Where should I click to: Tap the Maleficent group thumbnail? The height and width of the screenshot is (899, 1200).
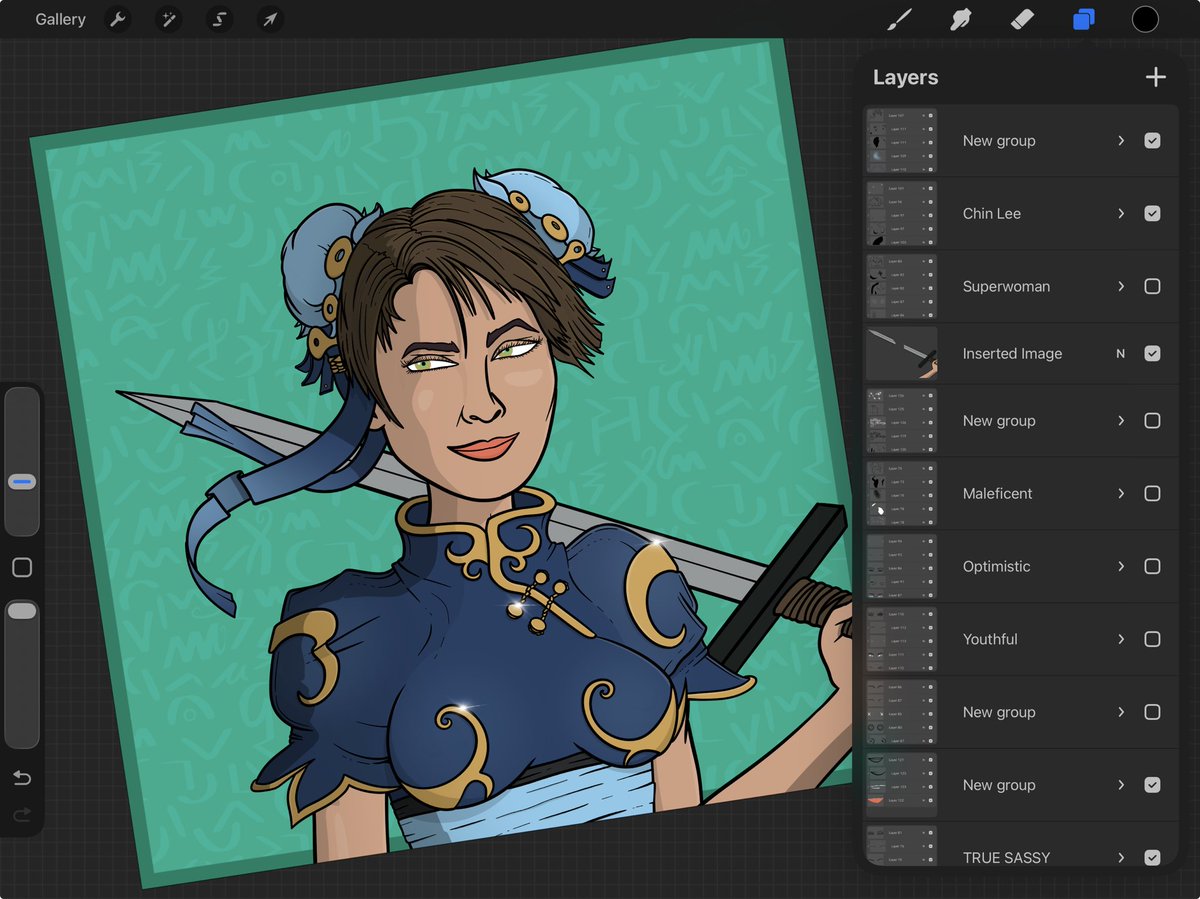[901, 493]
